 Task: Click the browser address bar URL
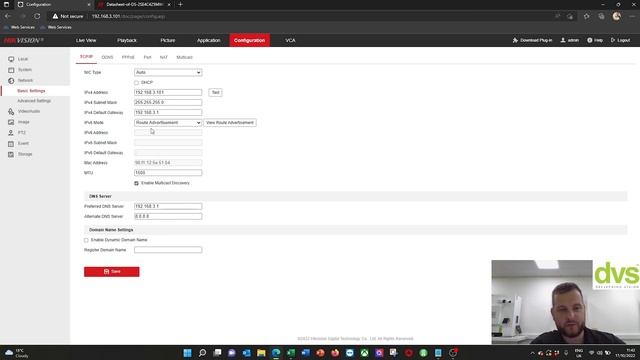click(x=128, y=16)
